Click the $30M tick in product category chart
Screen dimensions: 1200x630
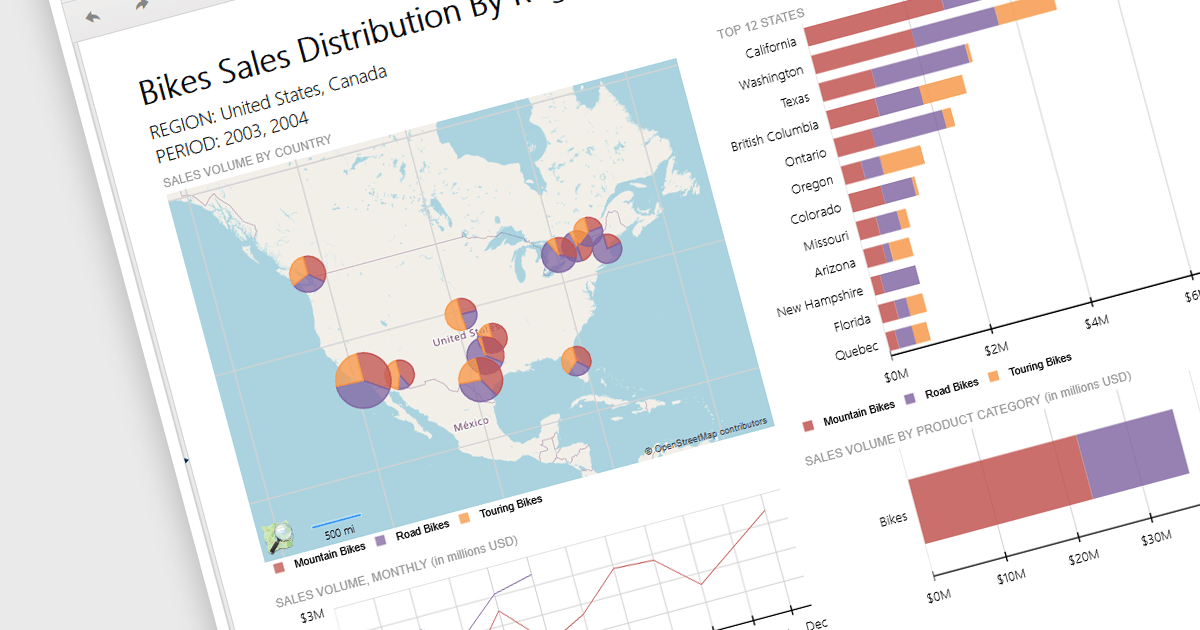1158,536
